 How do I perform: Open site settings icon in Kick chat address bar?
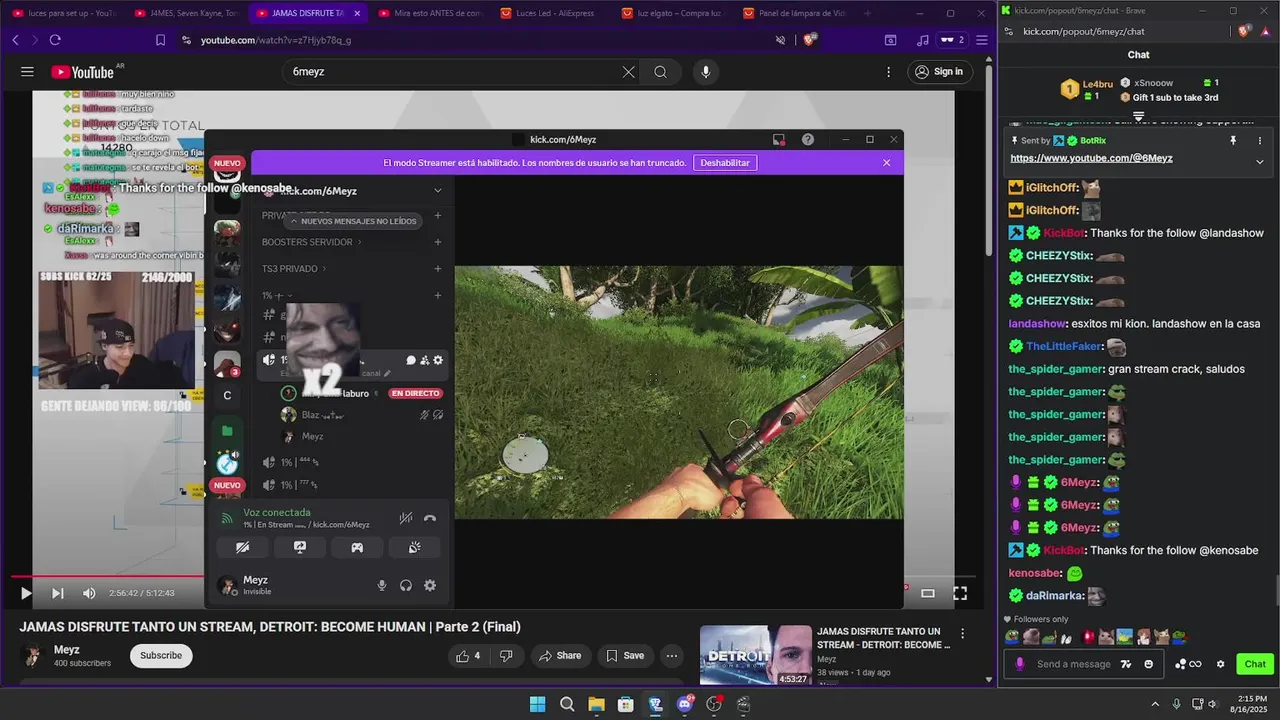[x=1008, y=31]
